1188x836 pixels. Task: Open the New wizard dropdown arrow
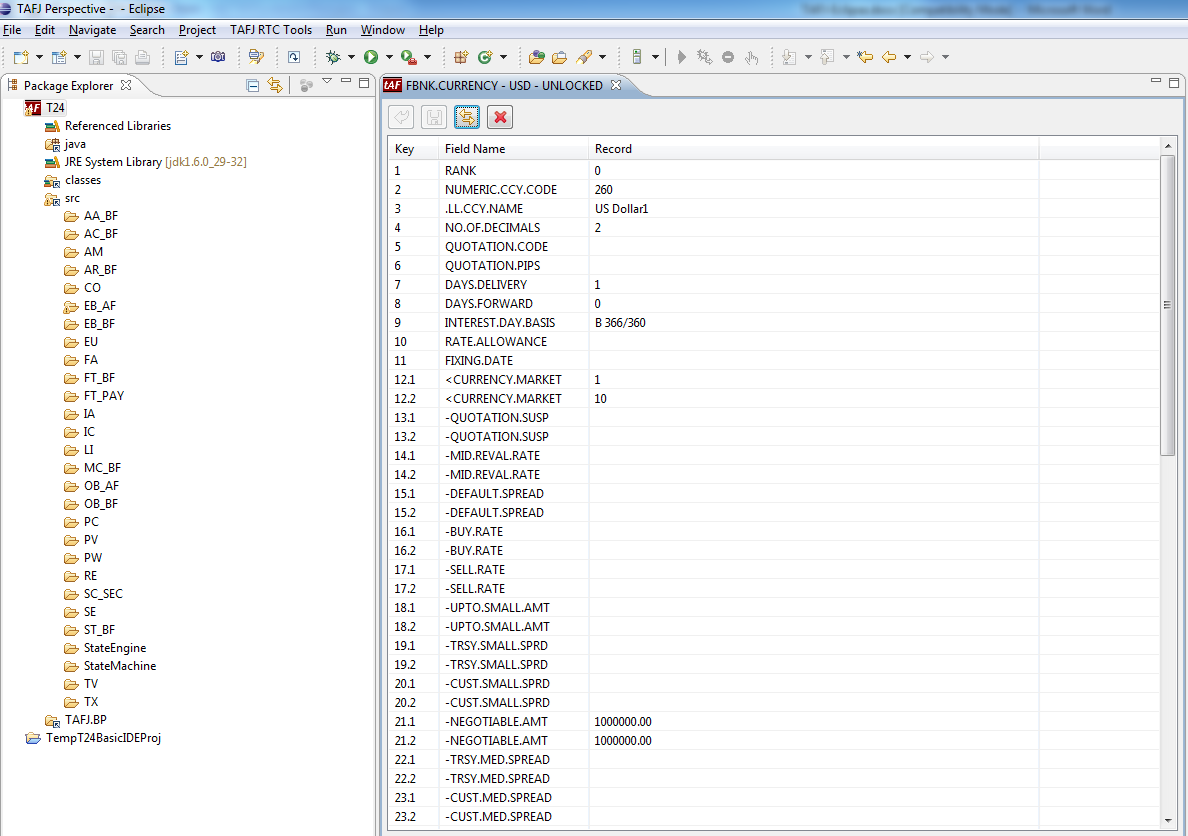pos(39,57)
